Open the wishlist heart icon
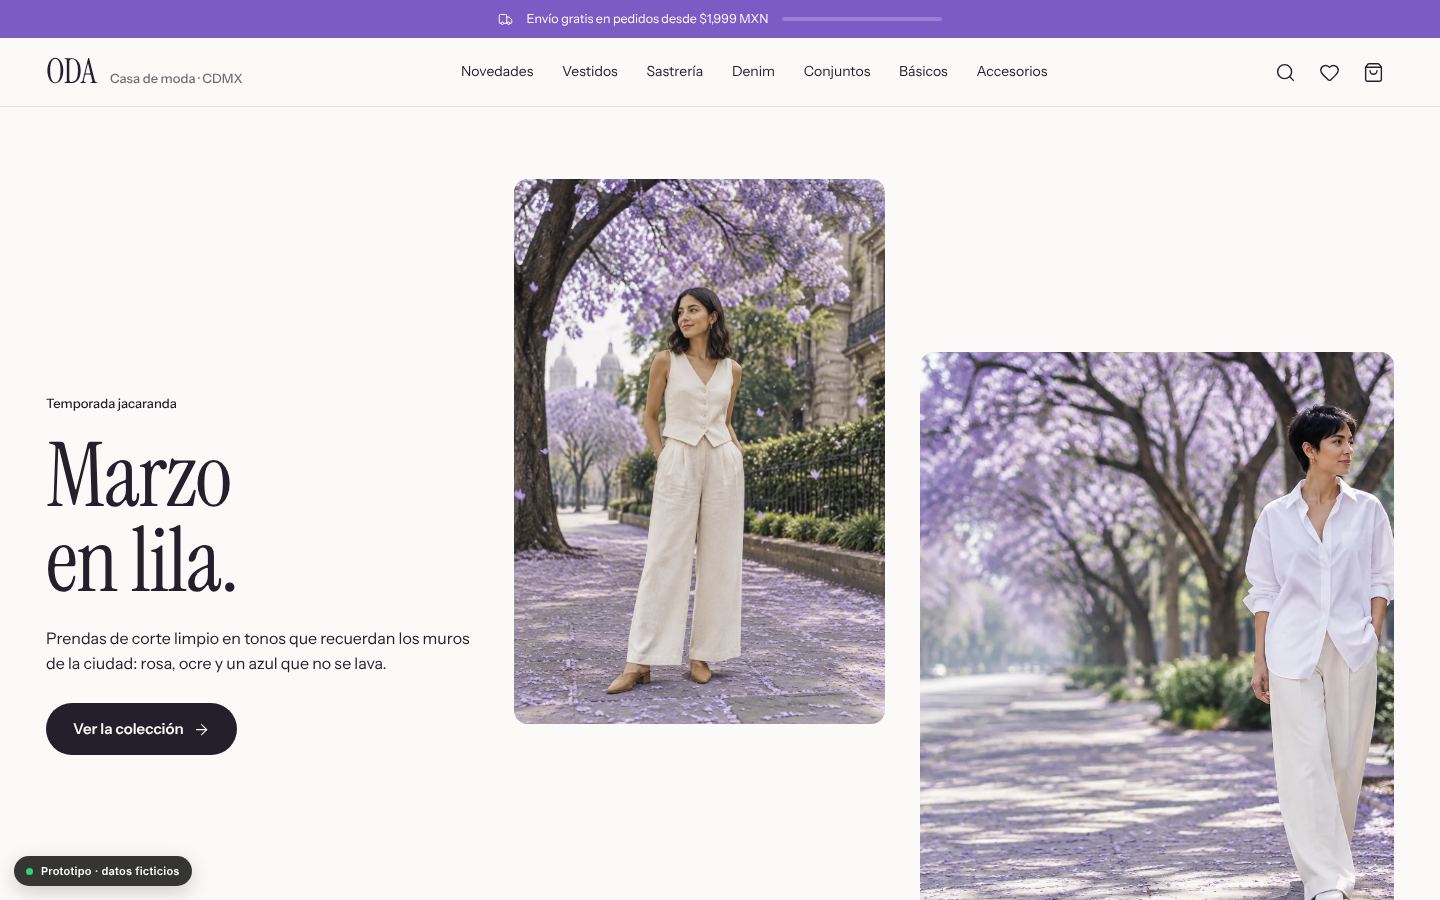Screen dimensions: 1440x900 (1329, 72)
